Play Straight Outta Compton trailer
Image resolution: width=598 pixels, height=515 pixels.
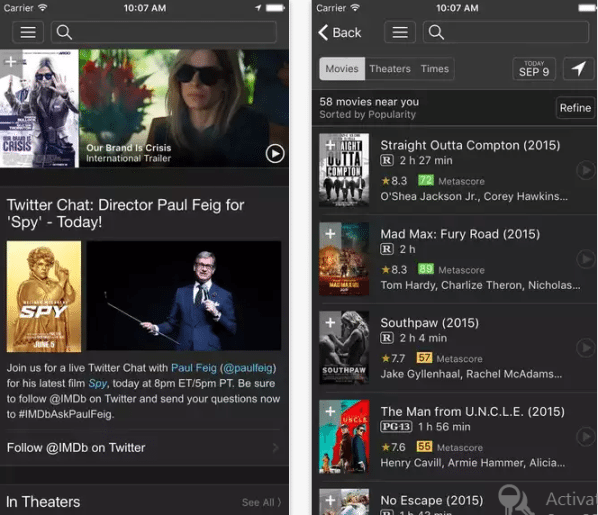585,170
